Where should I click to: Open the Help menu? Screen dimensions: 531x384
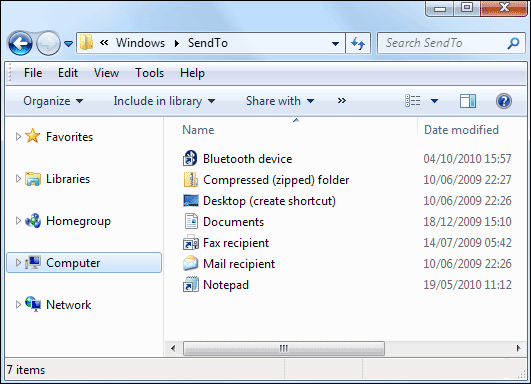click(192, 73)
